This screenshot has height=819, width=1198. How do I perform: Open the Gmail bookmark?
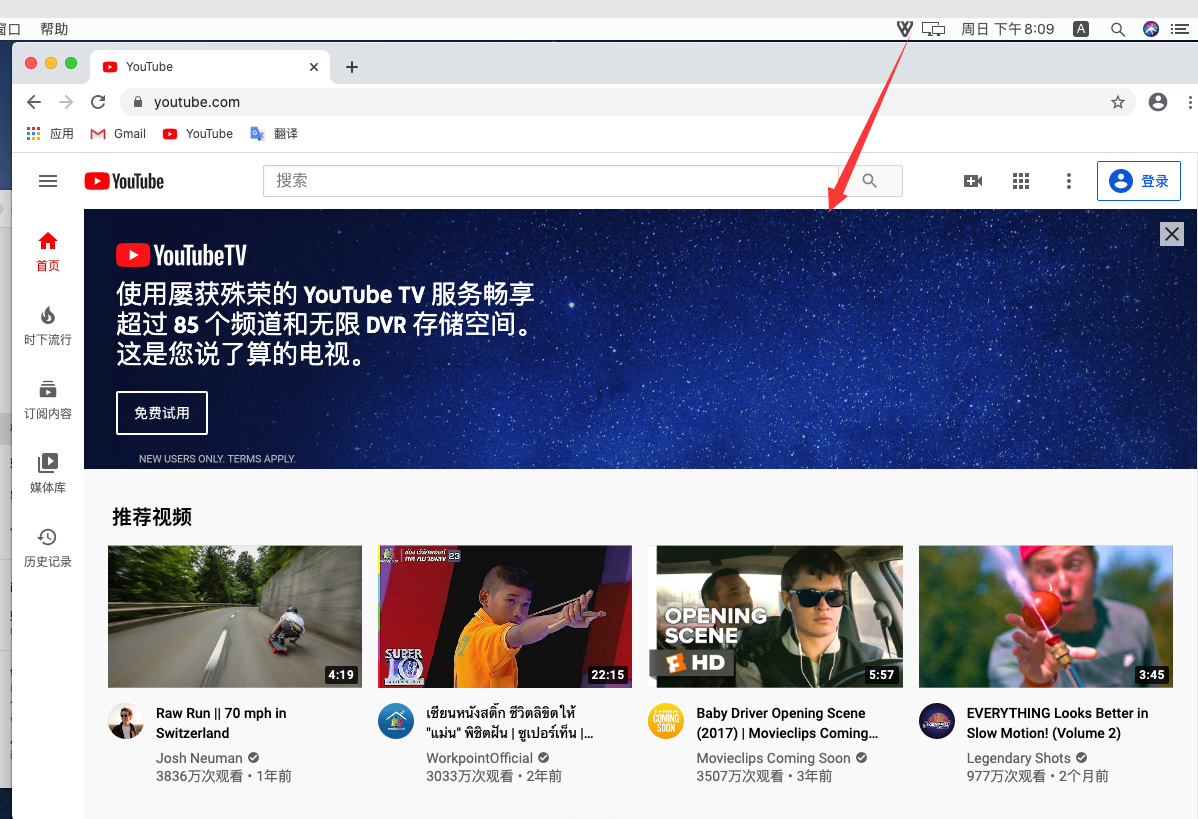(118, 134)
